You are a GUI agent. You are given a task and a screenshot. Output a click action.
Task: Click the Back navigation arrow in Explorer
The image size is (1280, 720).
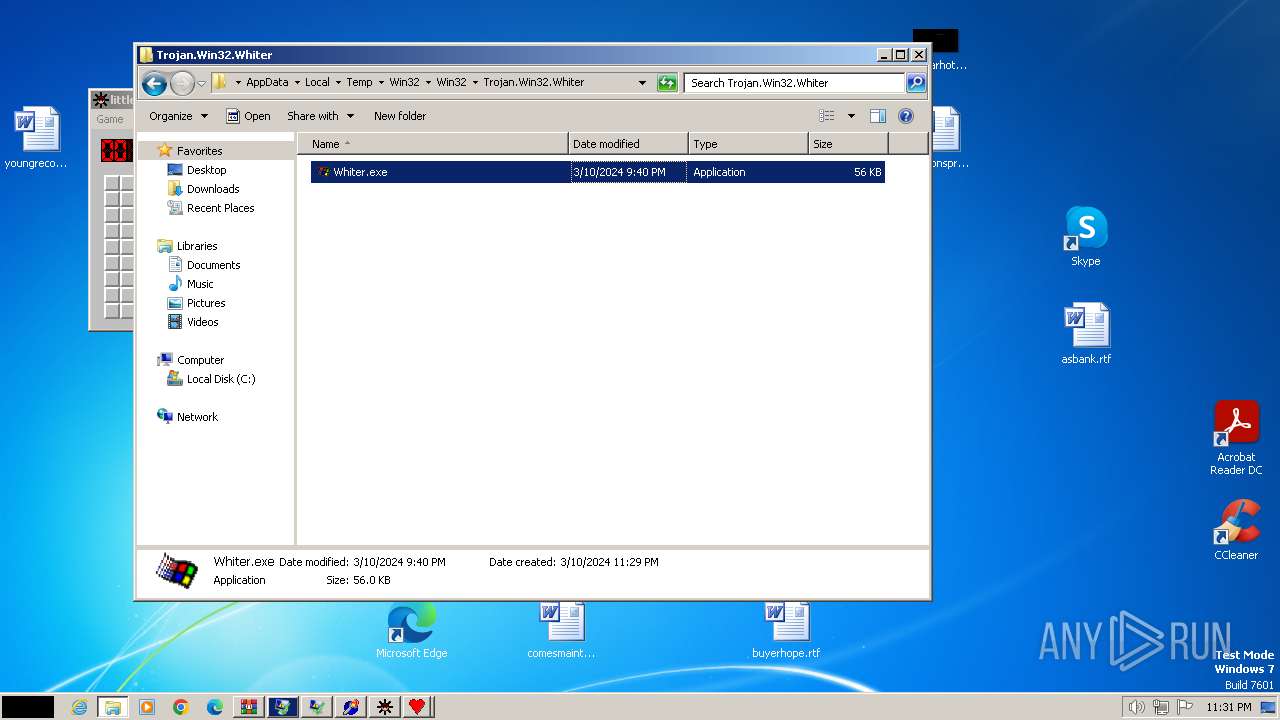click(154, 83)
